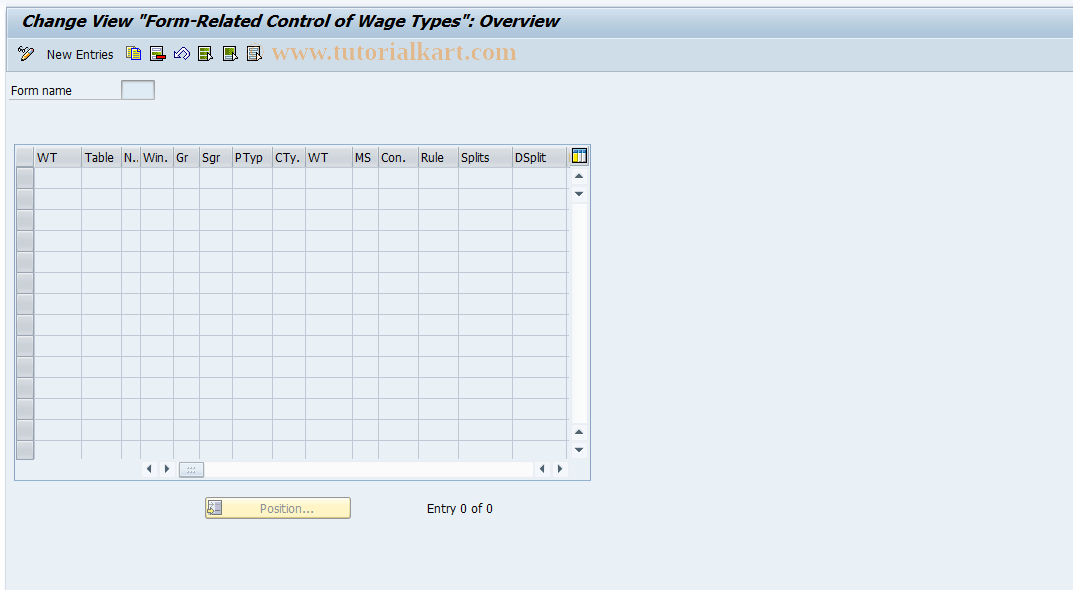Viewport: 1073px width, 590px height.
Task: Click scroll-right arrow beside horizontal thumb
Action: 167,469
